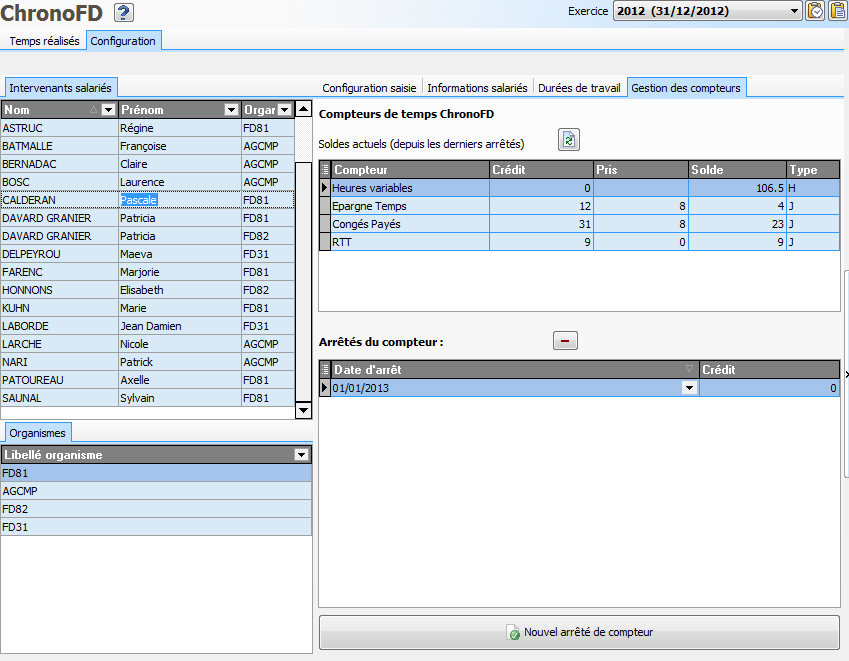Open the date dropdown for 01/01/2013

689,388
